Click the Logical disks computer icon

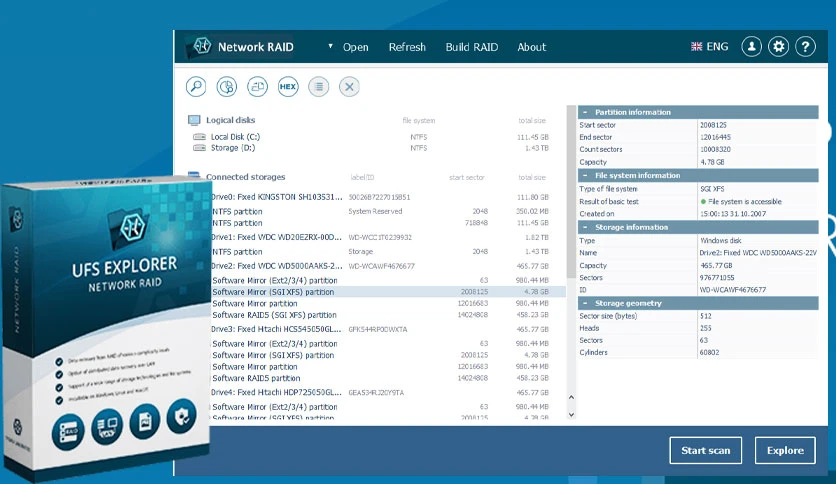(194, 120)
